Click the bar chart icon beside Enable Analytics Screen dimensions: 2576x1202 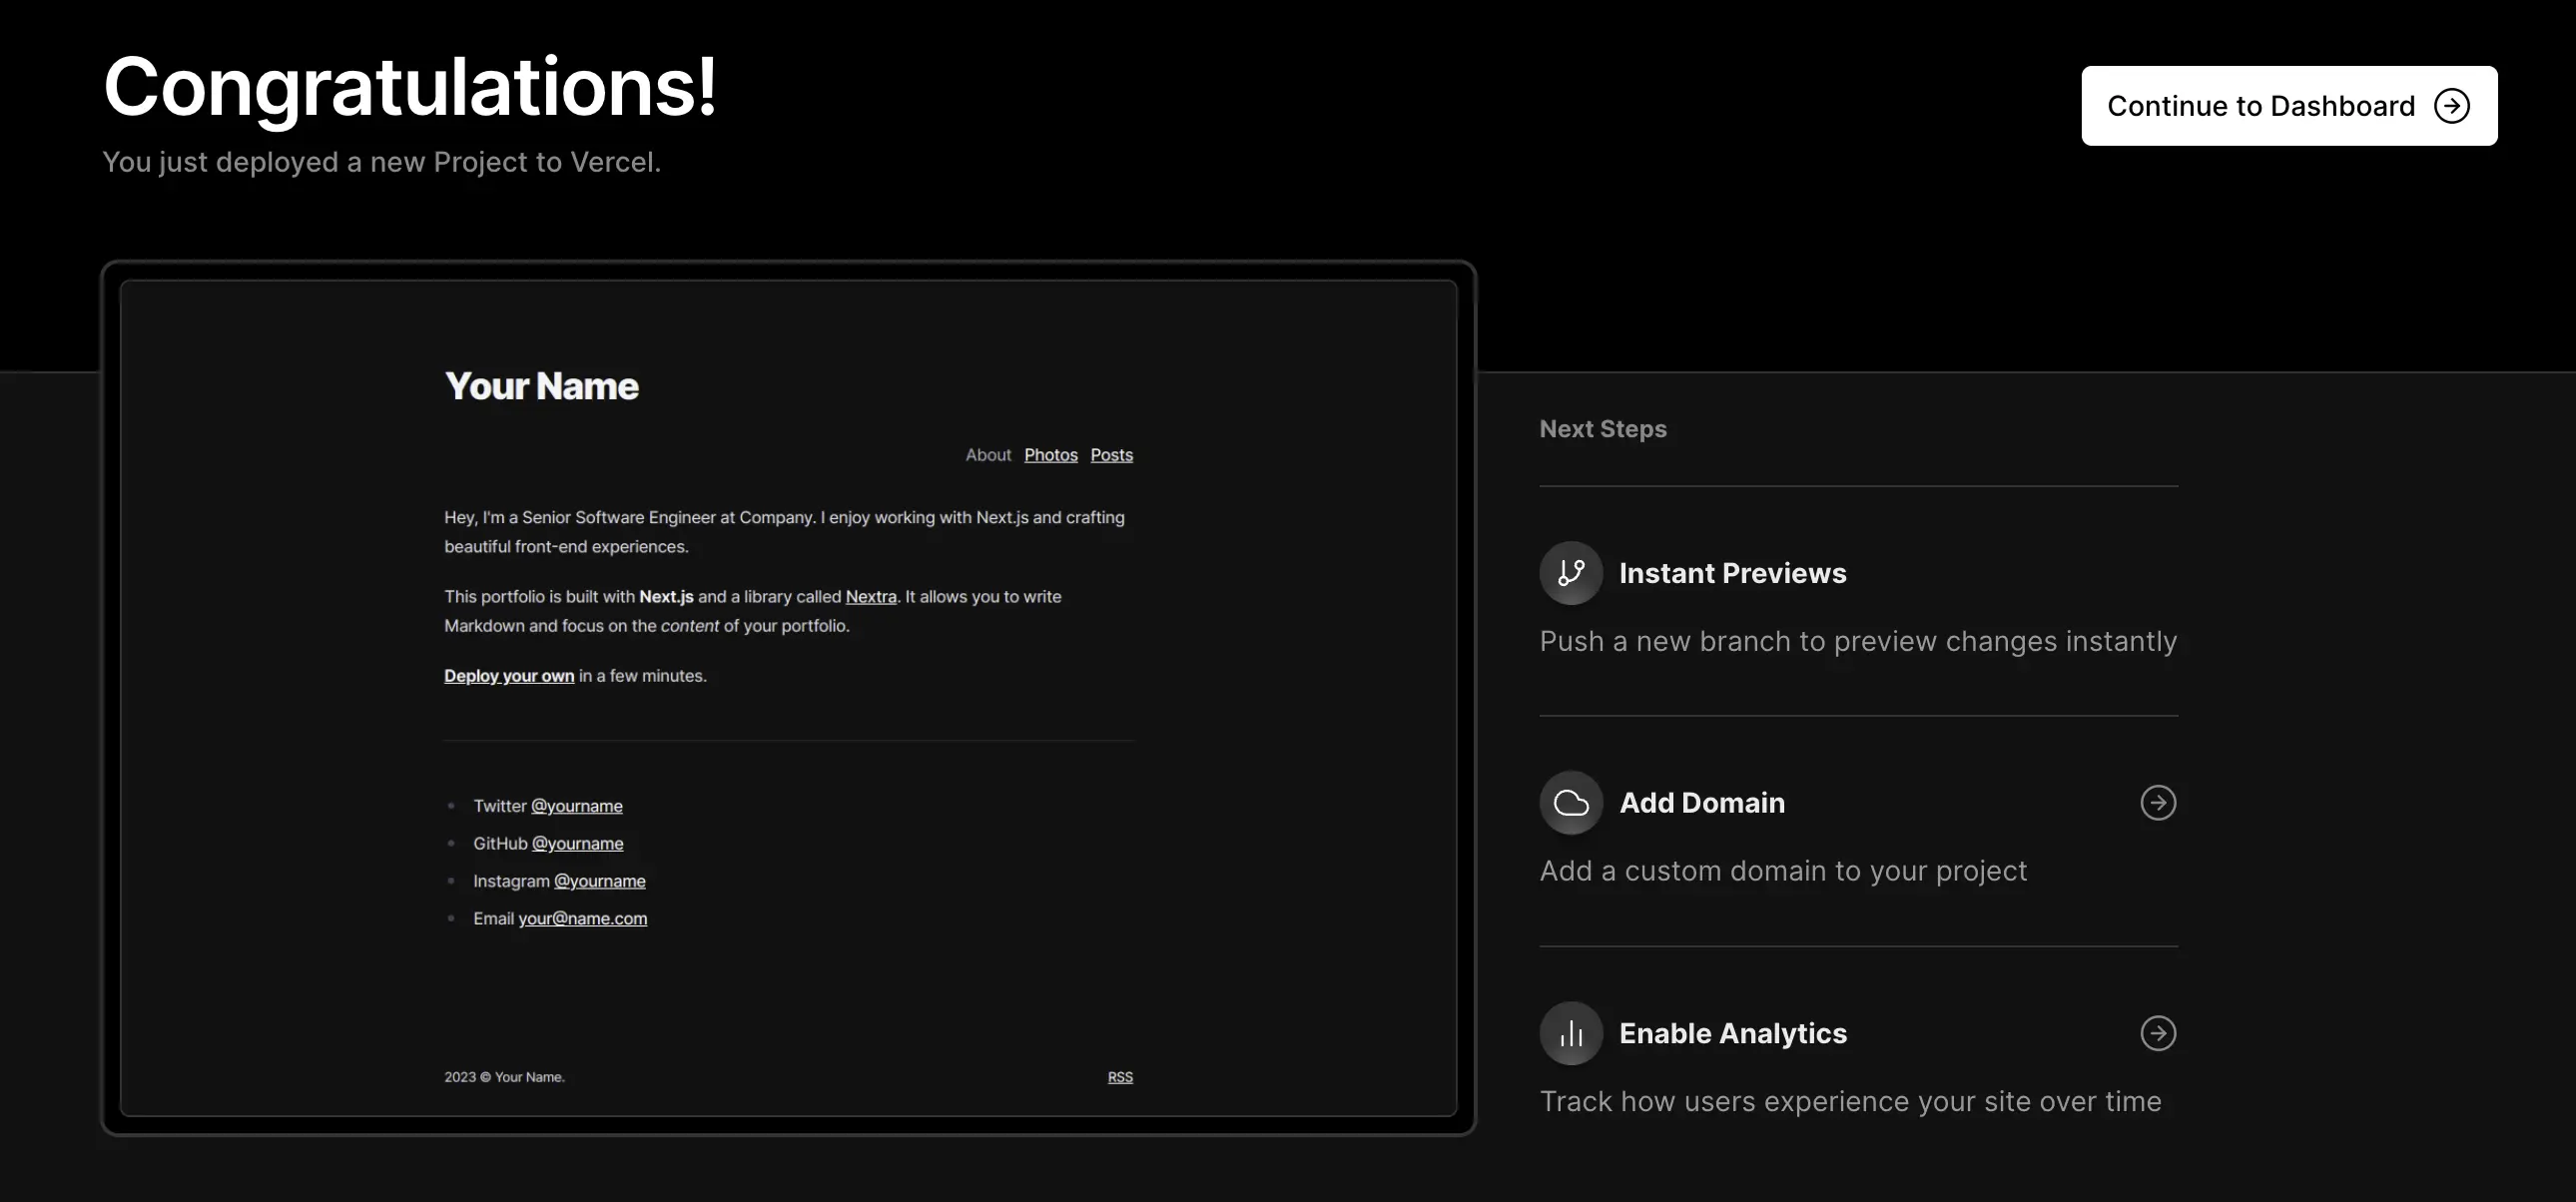(1571, 1033)
